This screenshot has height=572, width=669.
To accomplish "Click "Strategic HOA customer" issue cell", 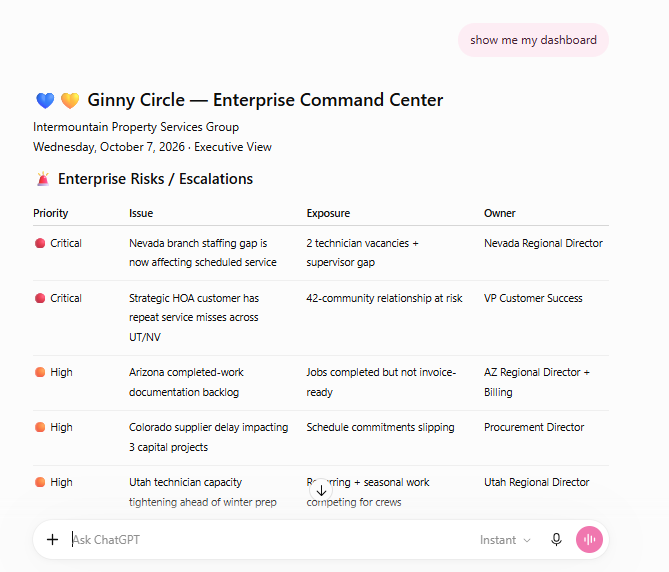I will coord(194,317).
